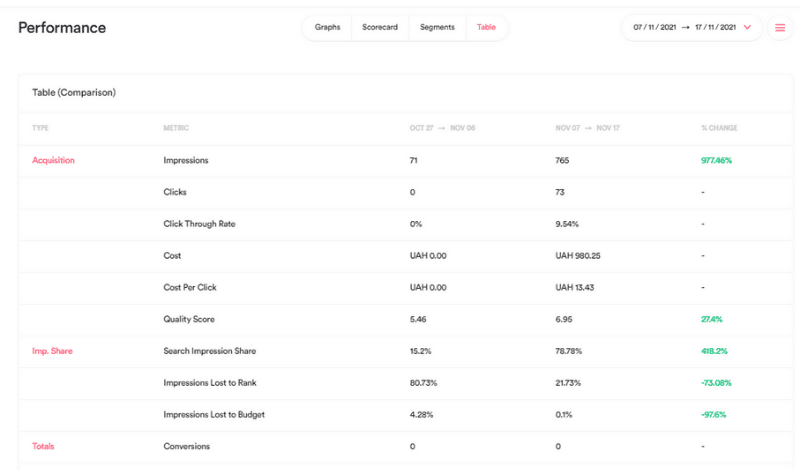
Task: Click the 80.73% lost to rank value
Action: tap(423, 383)
